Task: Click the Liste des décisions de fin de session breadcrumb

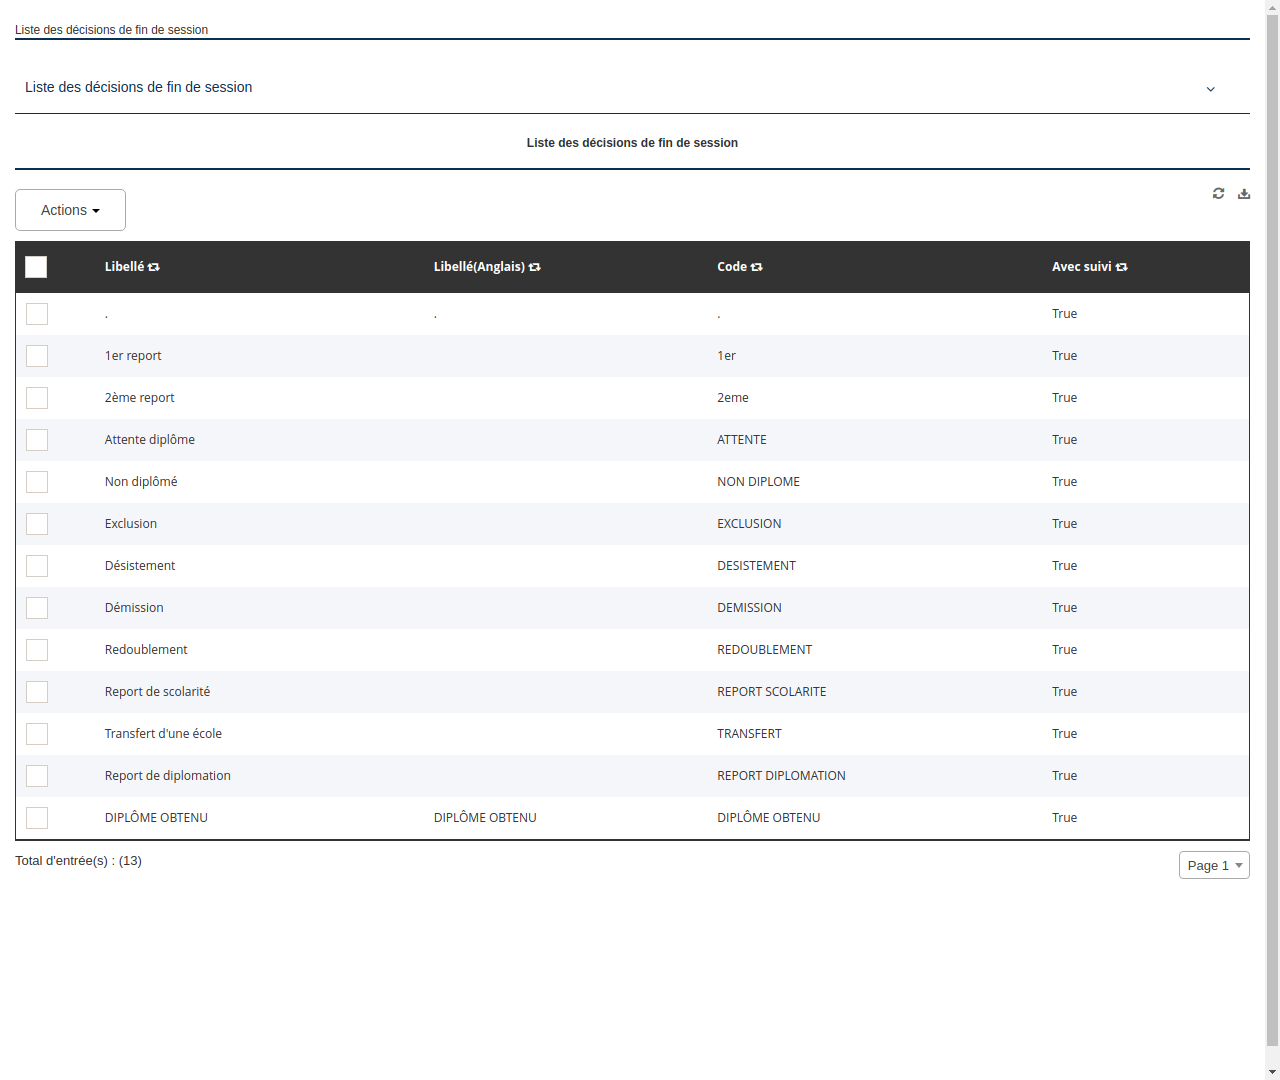Action: click(x=111, y=30)
